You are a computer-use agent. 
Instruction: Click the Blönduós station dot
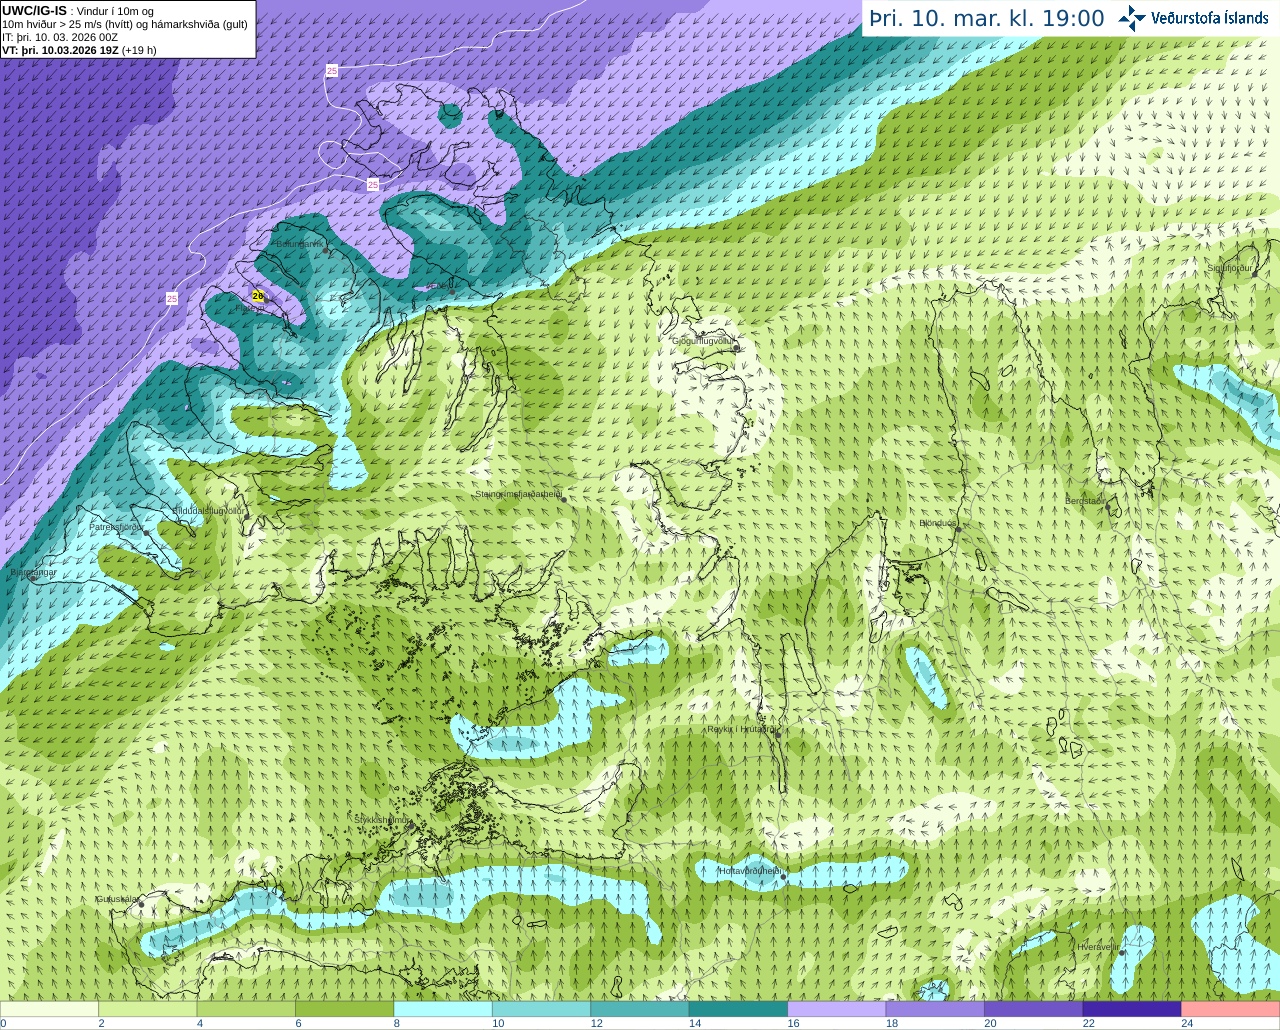pos(958,530)
